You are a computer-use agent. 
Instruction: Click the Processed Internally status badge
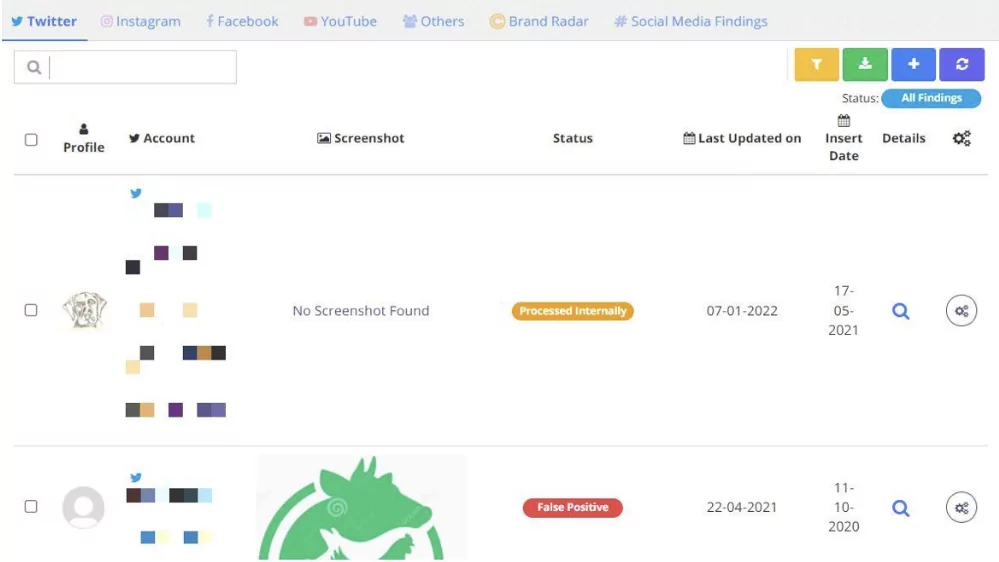click(x=572, y=311)
